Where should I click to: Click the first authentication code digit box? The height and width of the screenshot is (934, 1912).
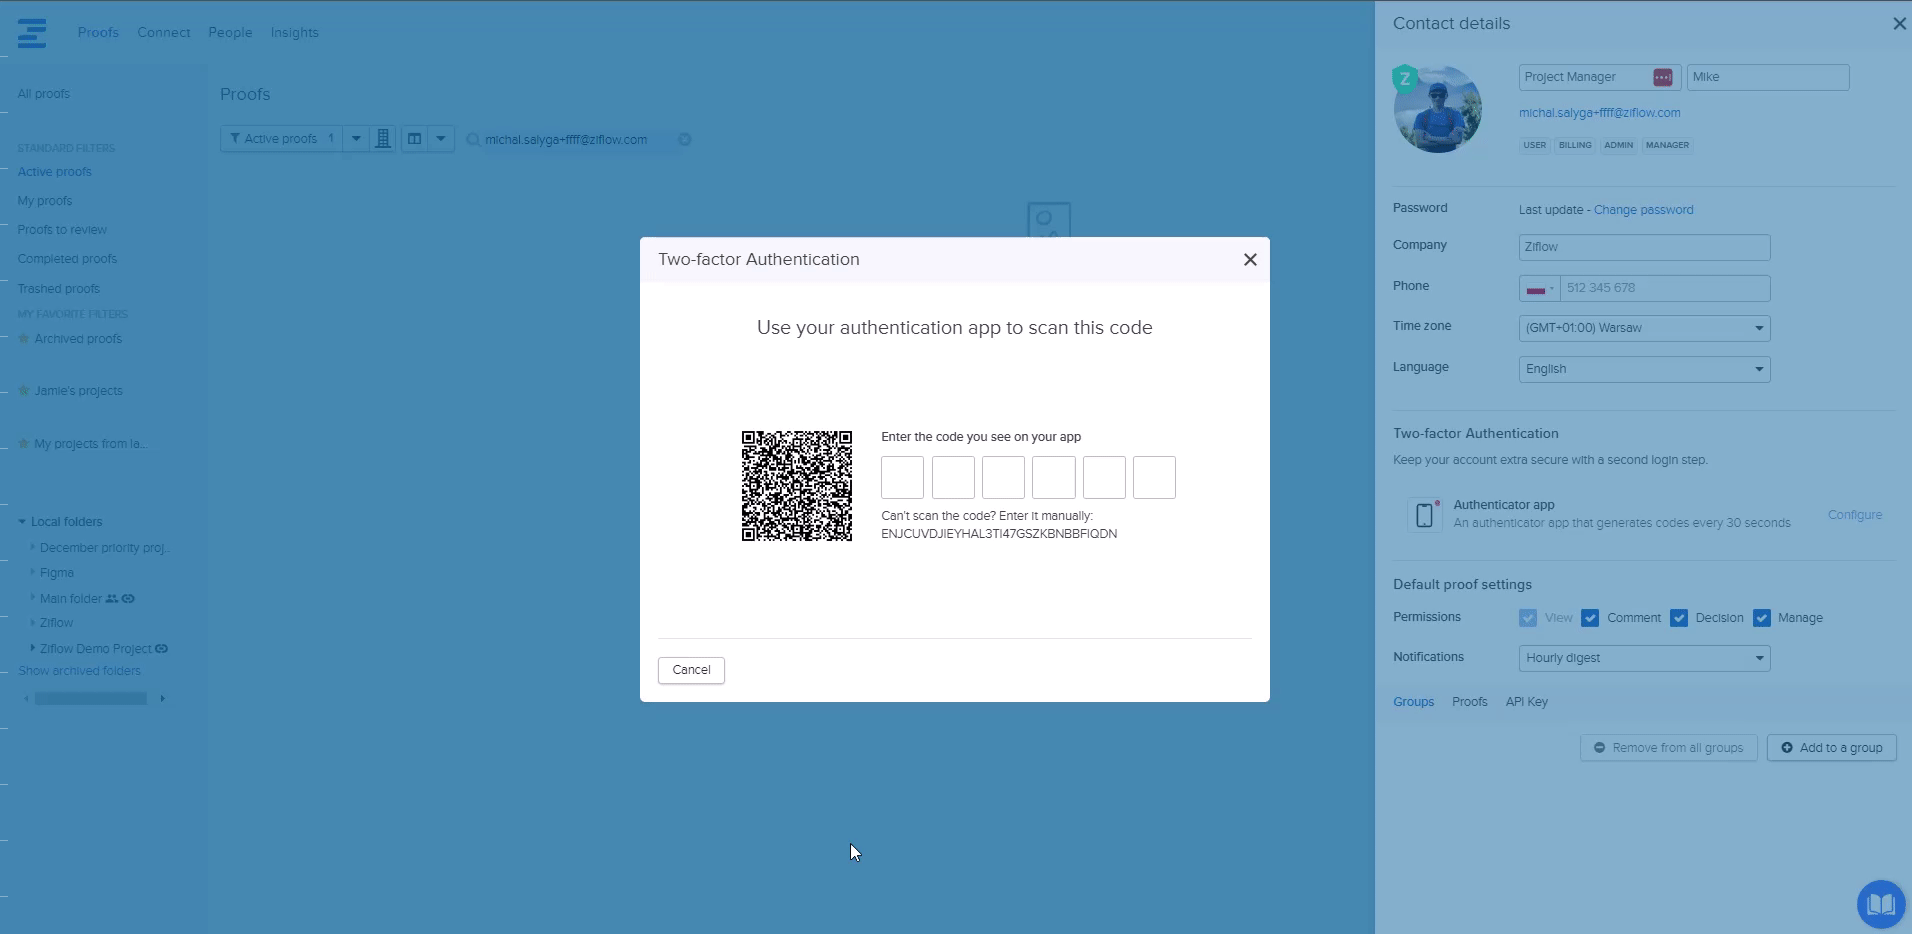point(902,478)
